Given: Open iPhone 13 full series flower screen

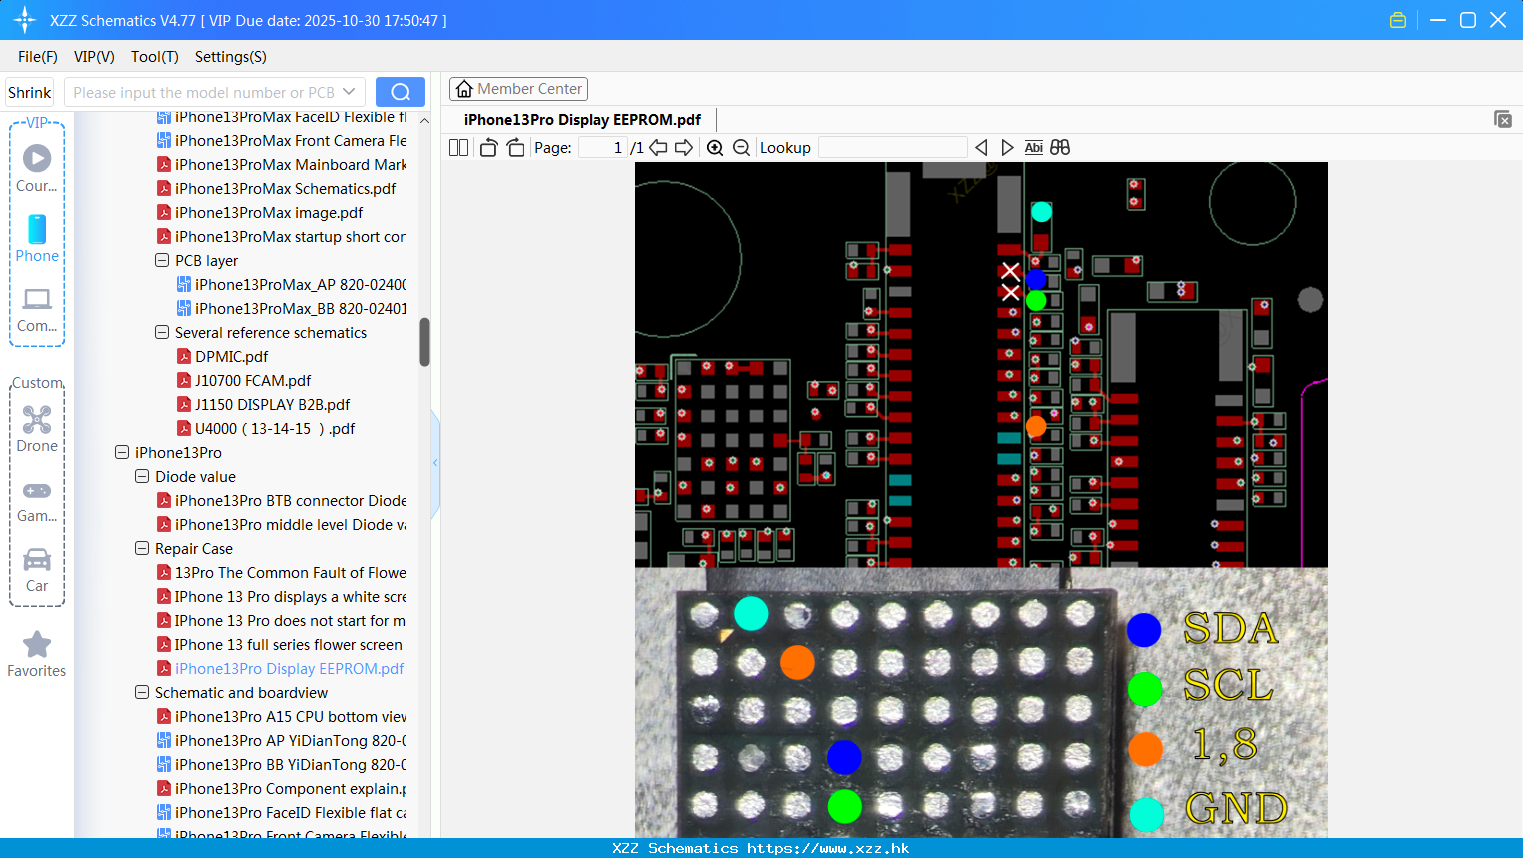Looking at the screenshot, I should (288, 644).
